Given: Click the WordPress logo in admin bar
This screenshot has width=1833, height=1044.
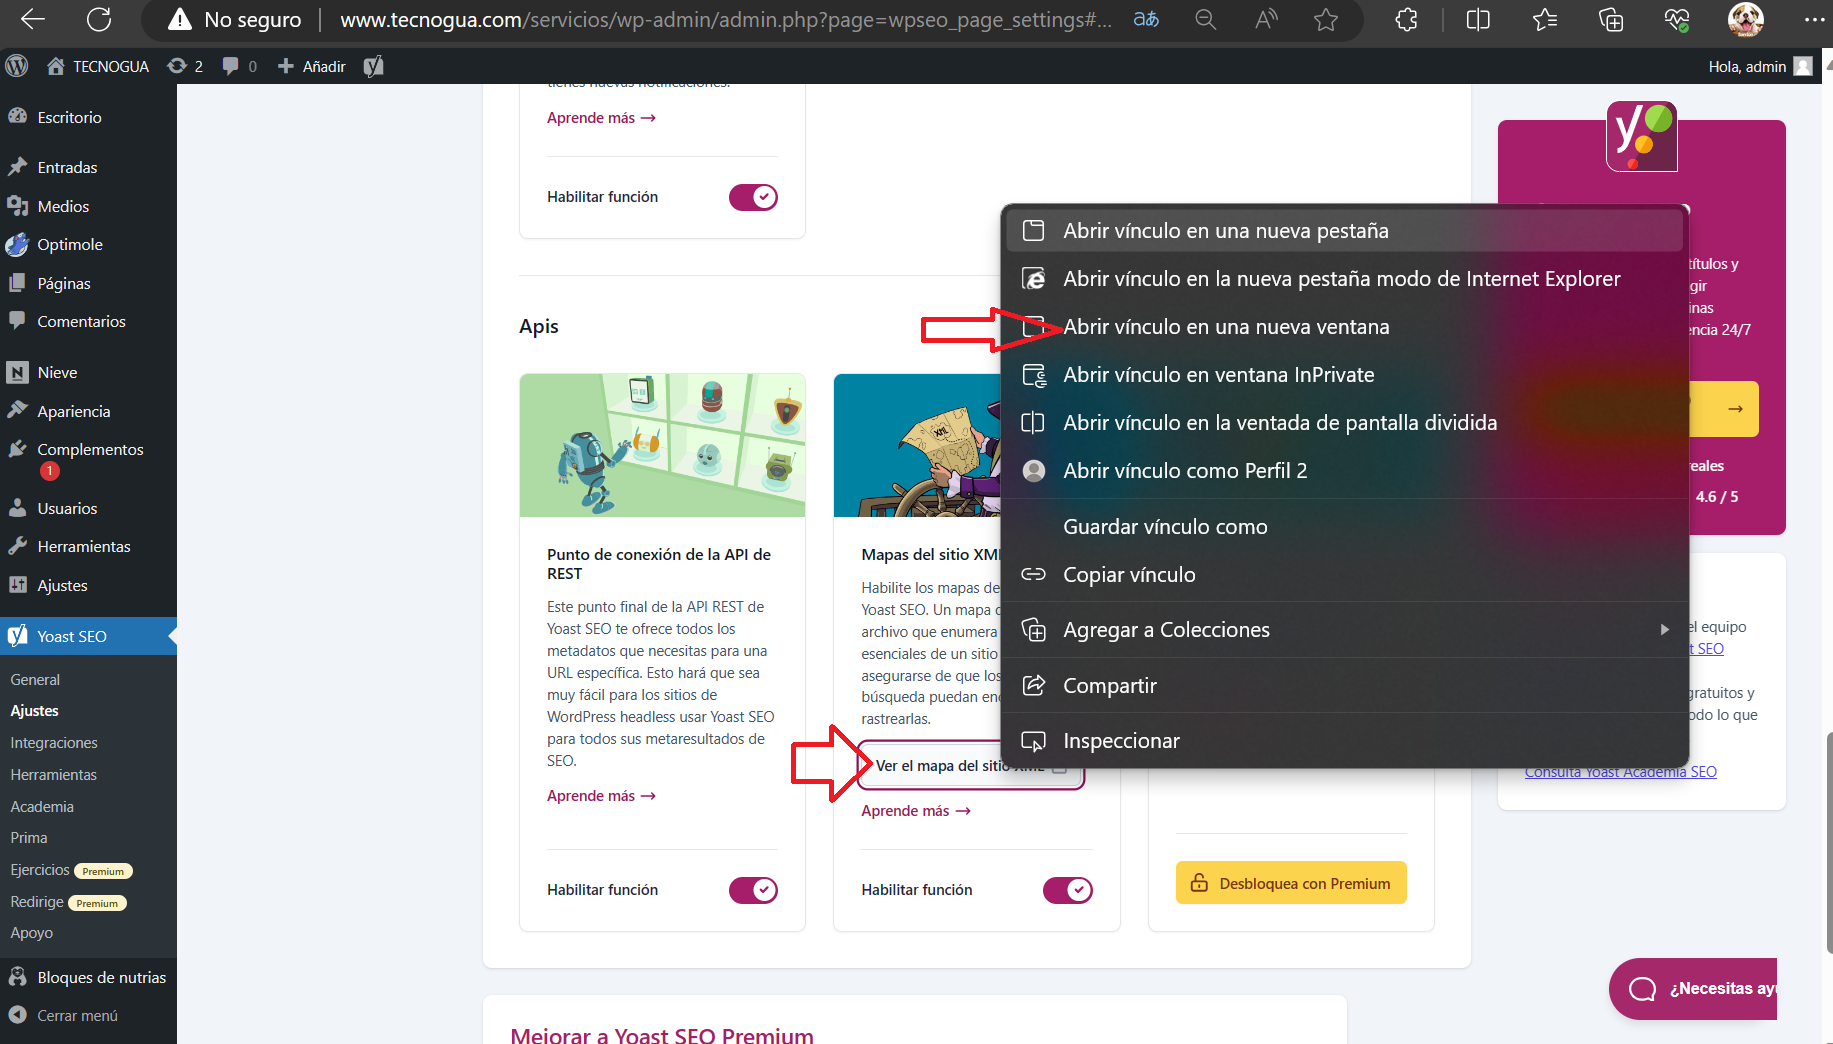Looking at the screenshot, I should (x=17, y=66).
